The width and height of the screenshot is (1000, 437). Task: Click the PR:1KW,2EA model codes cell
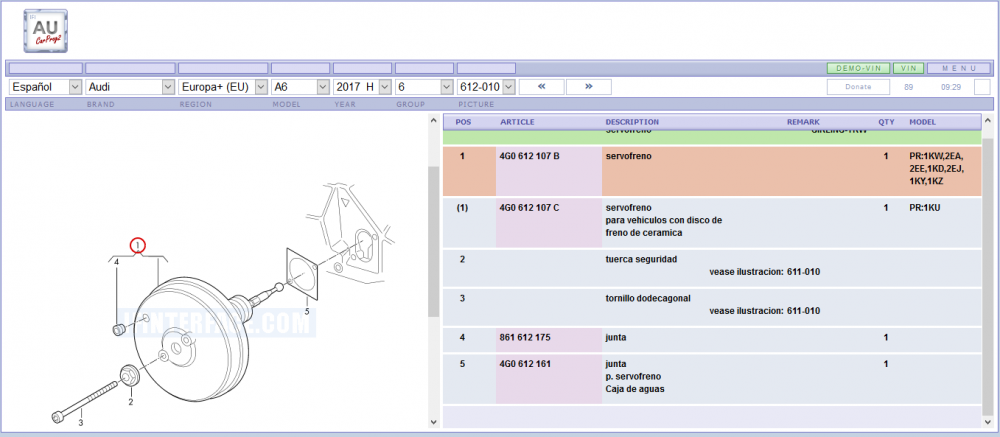point(938,168)
